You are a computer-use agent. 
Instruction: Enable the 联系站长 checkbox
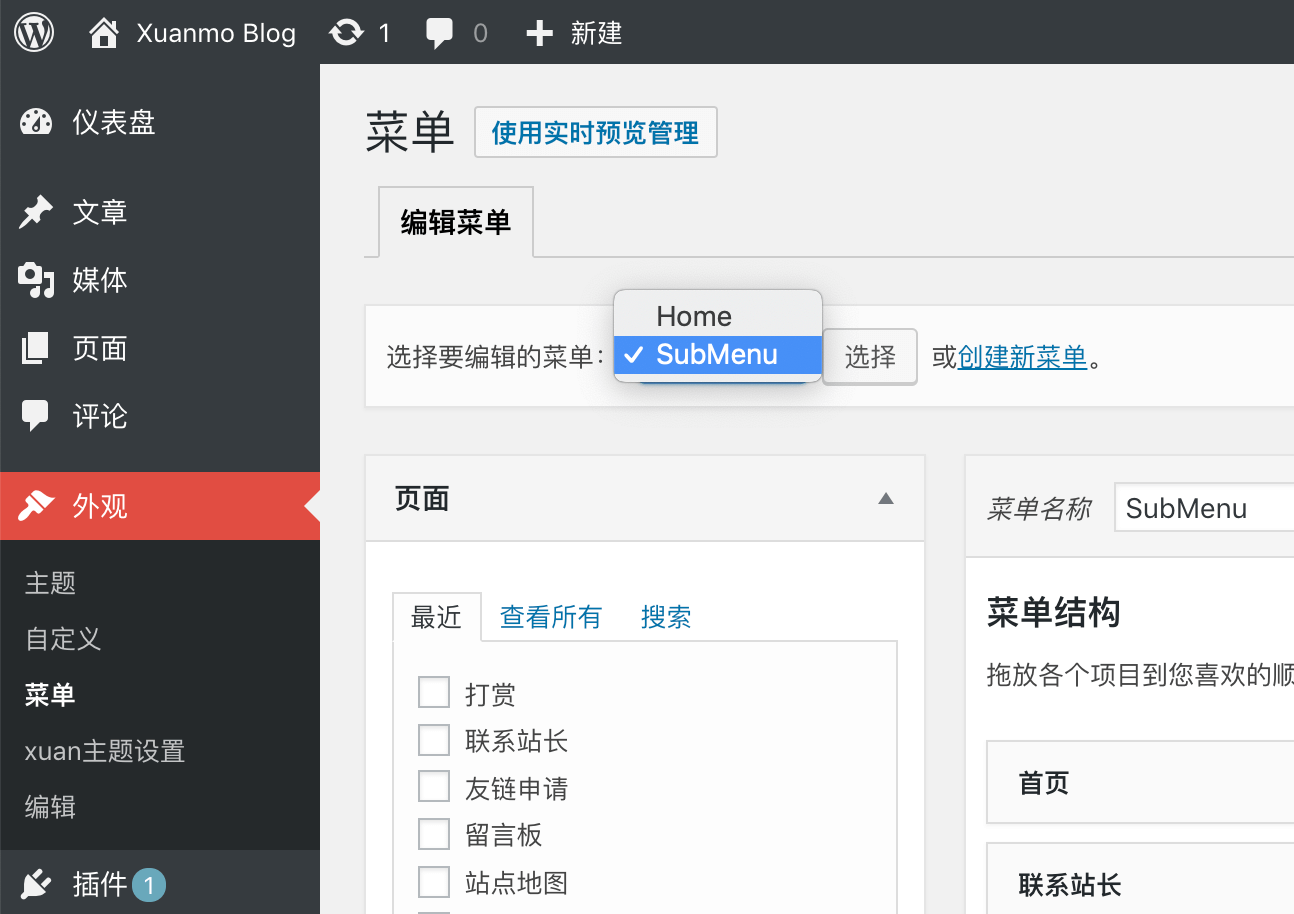coord(434,739)
